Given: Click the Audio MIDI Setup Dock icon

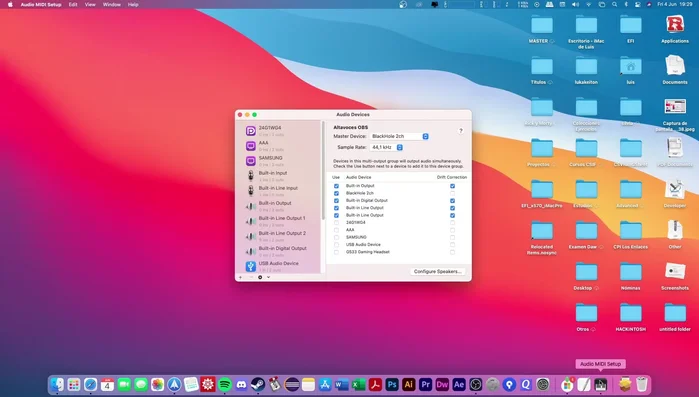Looking at the screenshot, I should [600, 385].
